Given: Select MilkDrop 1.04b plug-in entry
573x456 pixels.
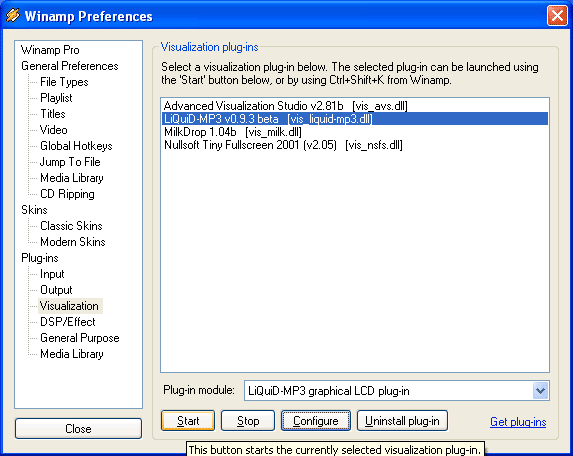Looking at the screenshot, I should 233,132.
